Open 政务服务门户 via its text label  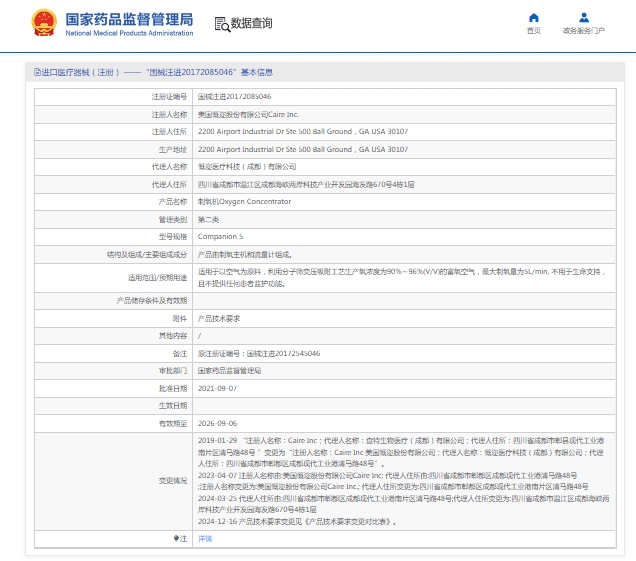pyautogui.click(x=583, y=31)
